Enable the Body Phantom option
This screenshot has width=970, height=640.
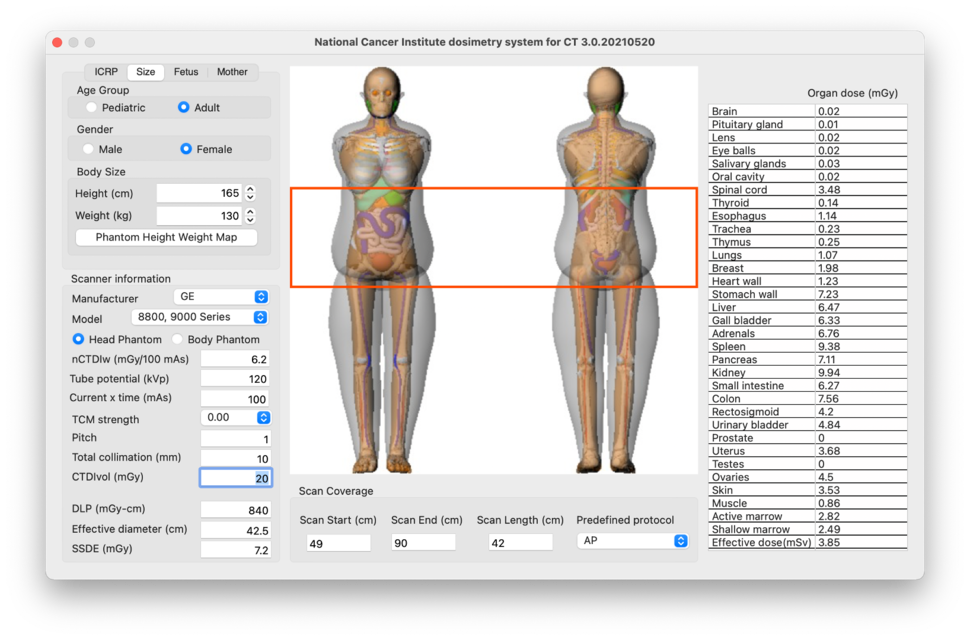(178, 340)
